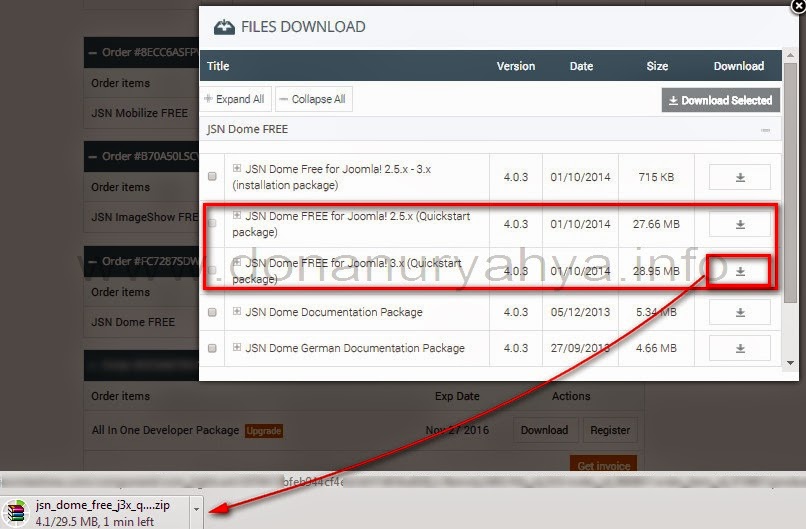Collapse Order #FC7287SDW section
Viewport: 806px width, 529px height.
(x=93, y=262)
